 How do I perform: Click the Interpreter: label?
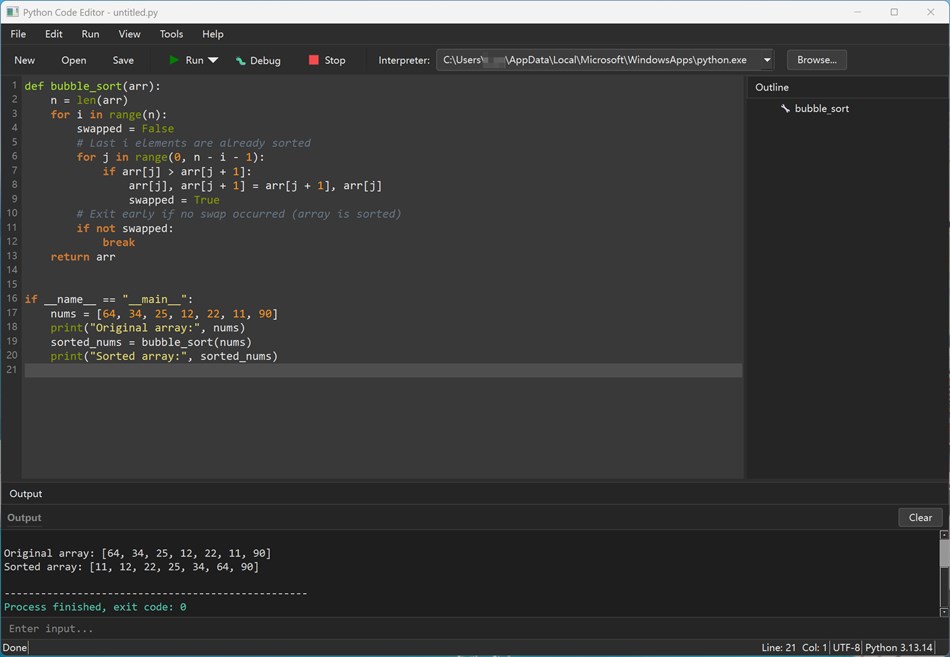click(404, 60)
